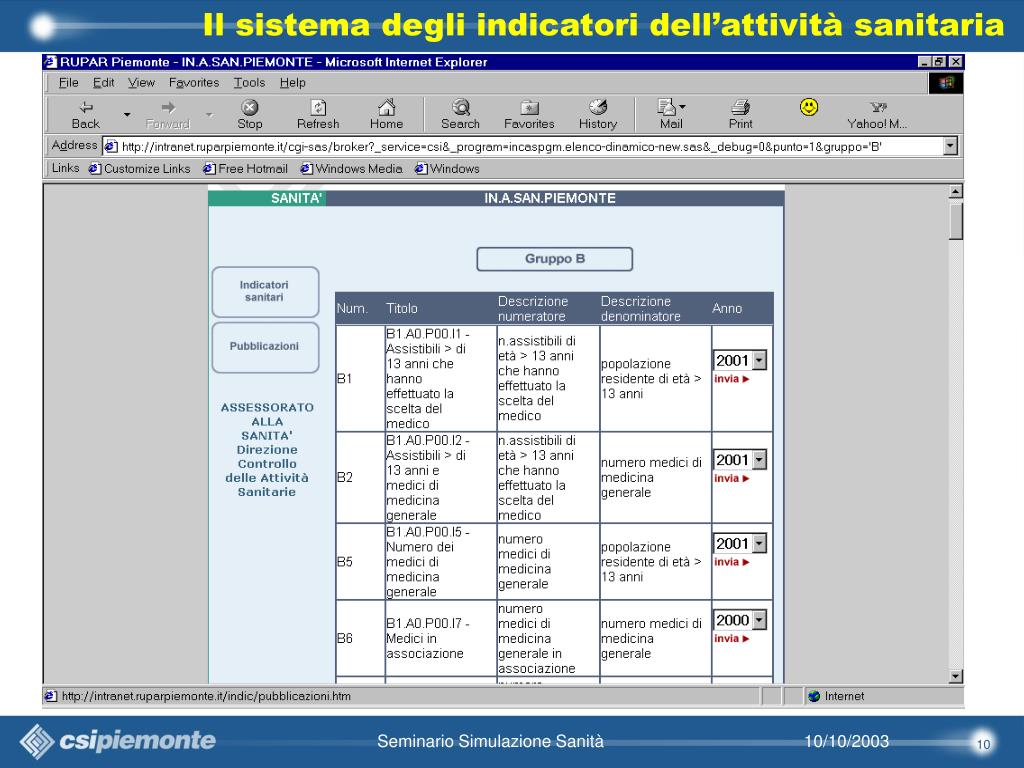Open the Mail button dropdown arrow

coord(682,106)
